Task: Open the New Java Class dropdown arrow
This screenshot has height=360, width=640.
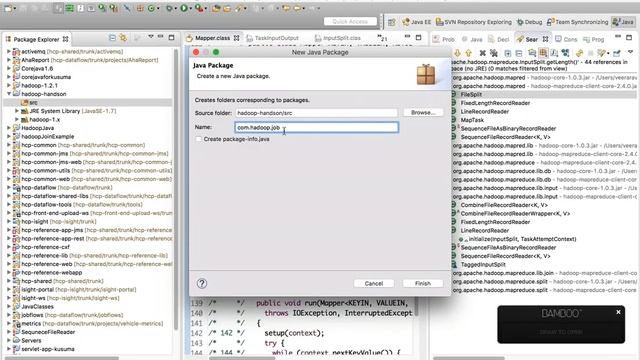Action: tap(158, 8)
